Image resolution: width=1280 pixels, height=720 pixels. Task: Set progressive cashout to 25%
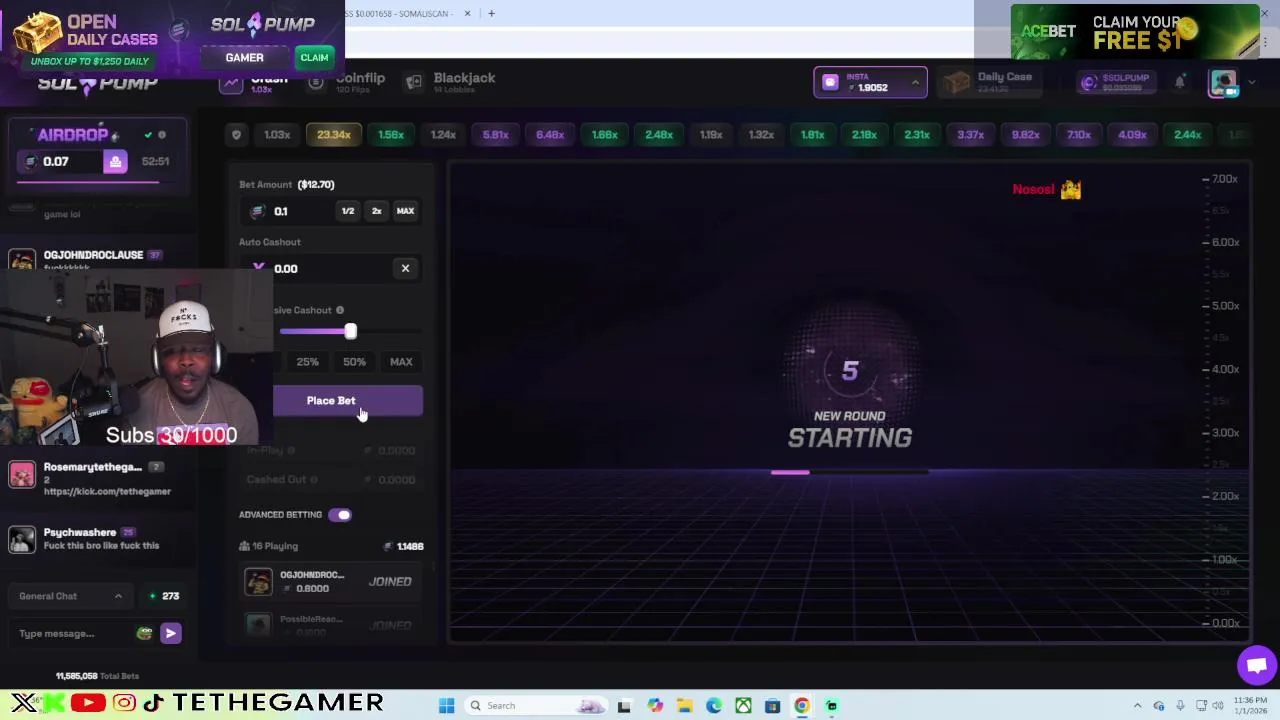click(307, 362)
